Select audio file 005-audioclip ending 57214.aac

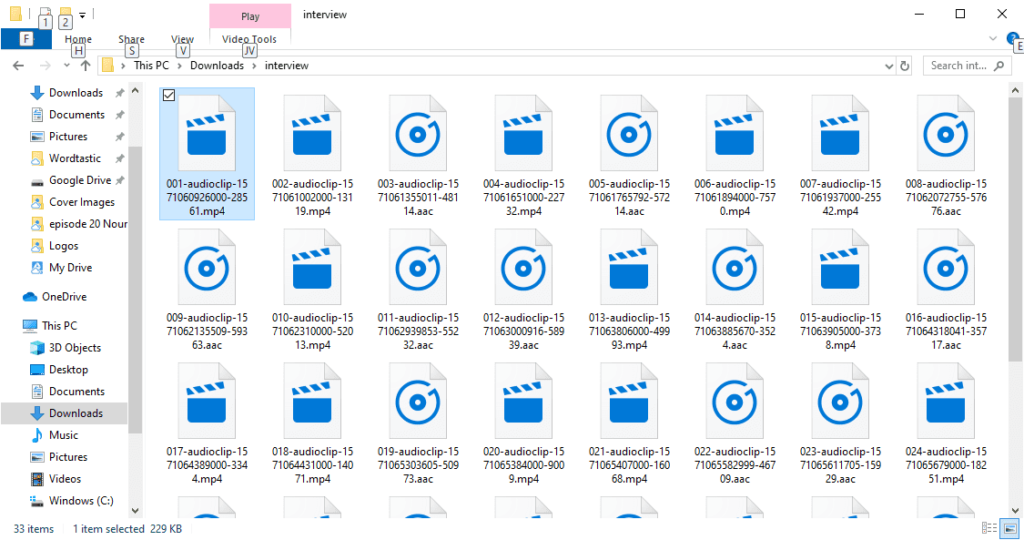coord(629,155)
